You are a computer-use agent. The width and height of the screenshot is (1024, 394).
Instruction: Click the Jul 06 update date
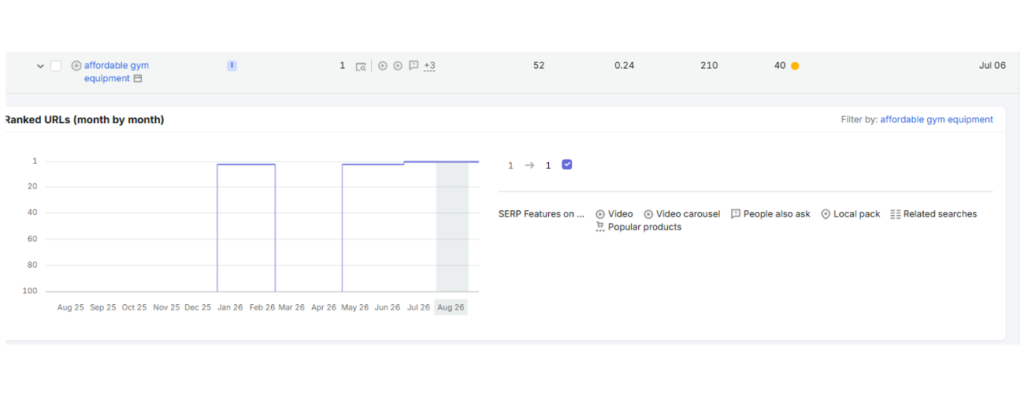pyautogui.click(x=993, y=65)
